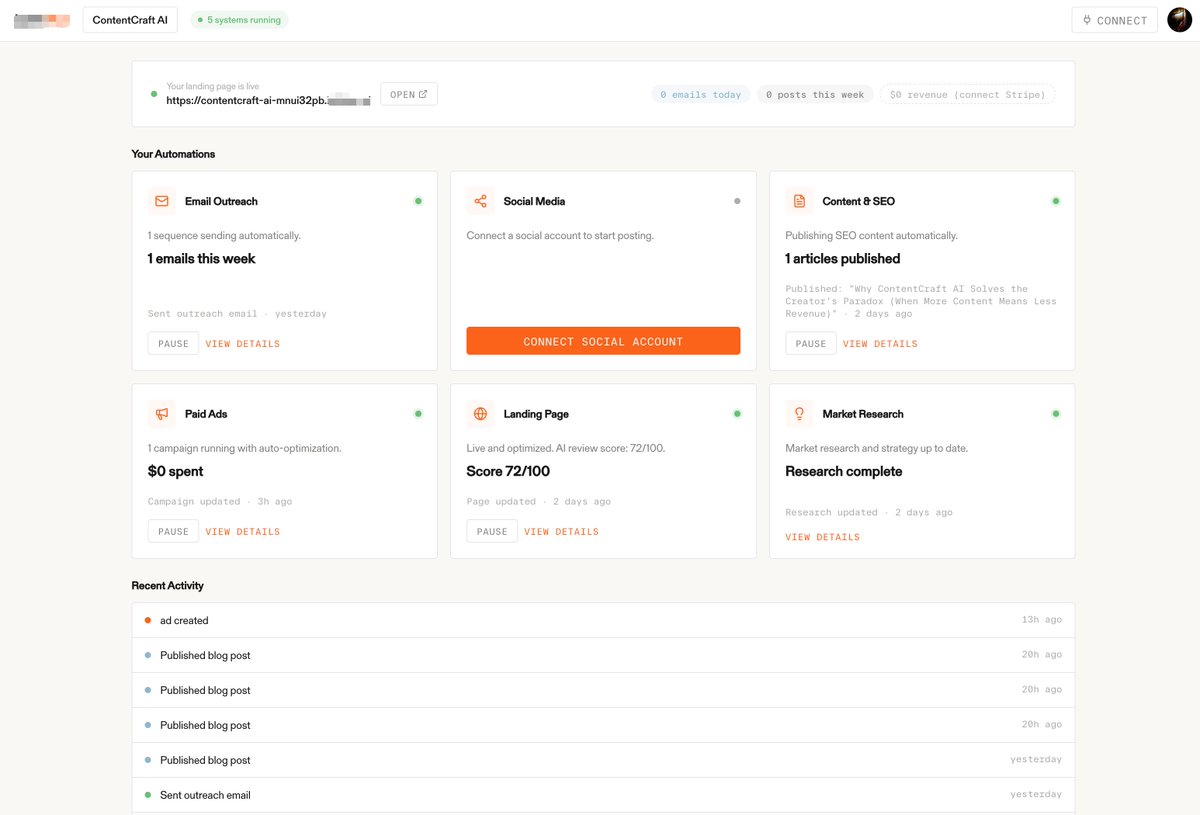Viewport: 1200px width, 815px height.
Task: Pause the Email Outreach automation
Action: 173,343
